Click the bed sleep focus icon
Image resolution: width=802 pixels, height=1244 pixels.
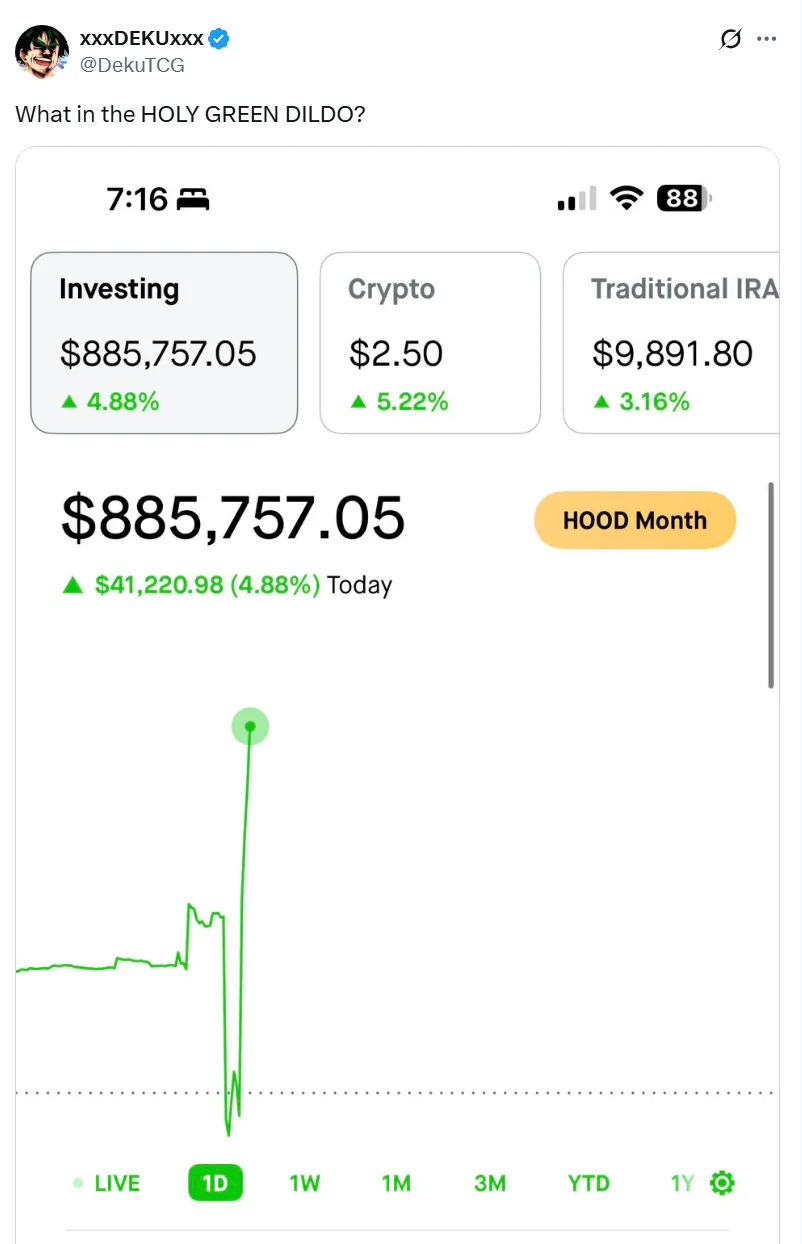point(192,200)
